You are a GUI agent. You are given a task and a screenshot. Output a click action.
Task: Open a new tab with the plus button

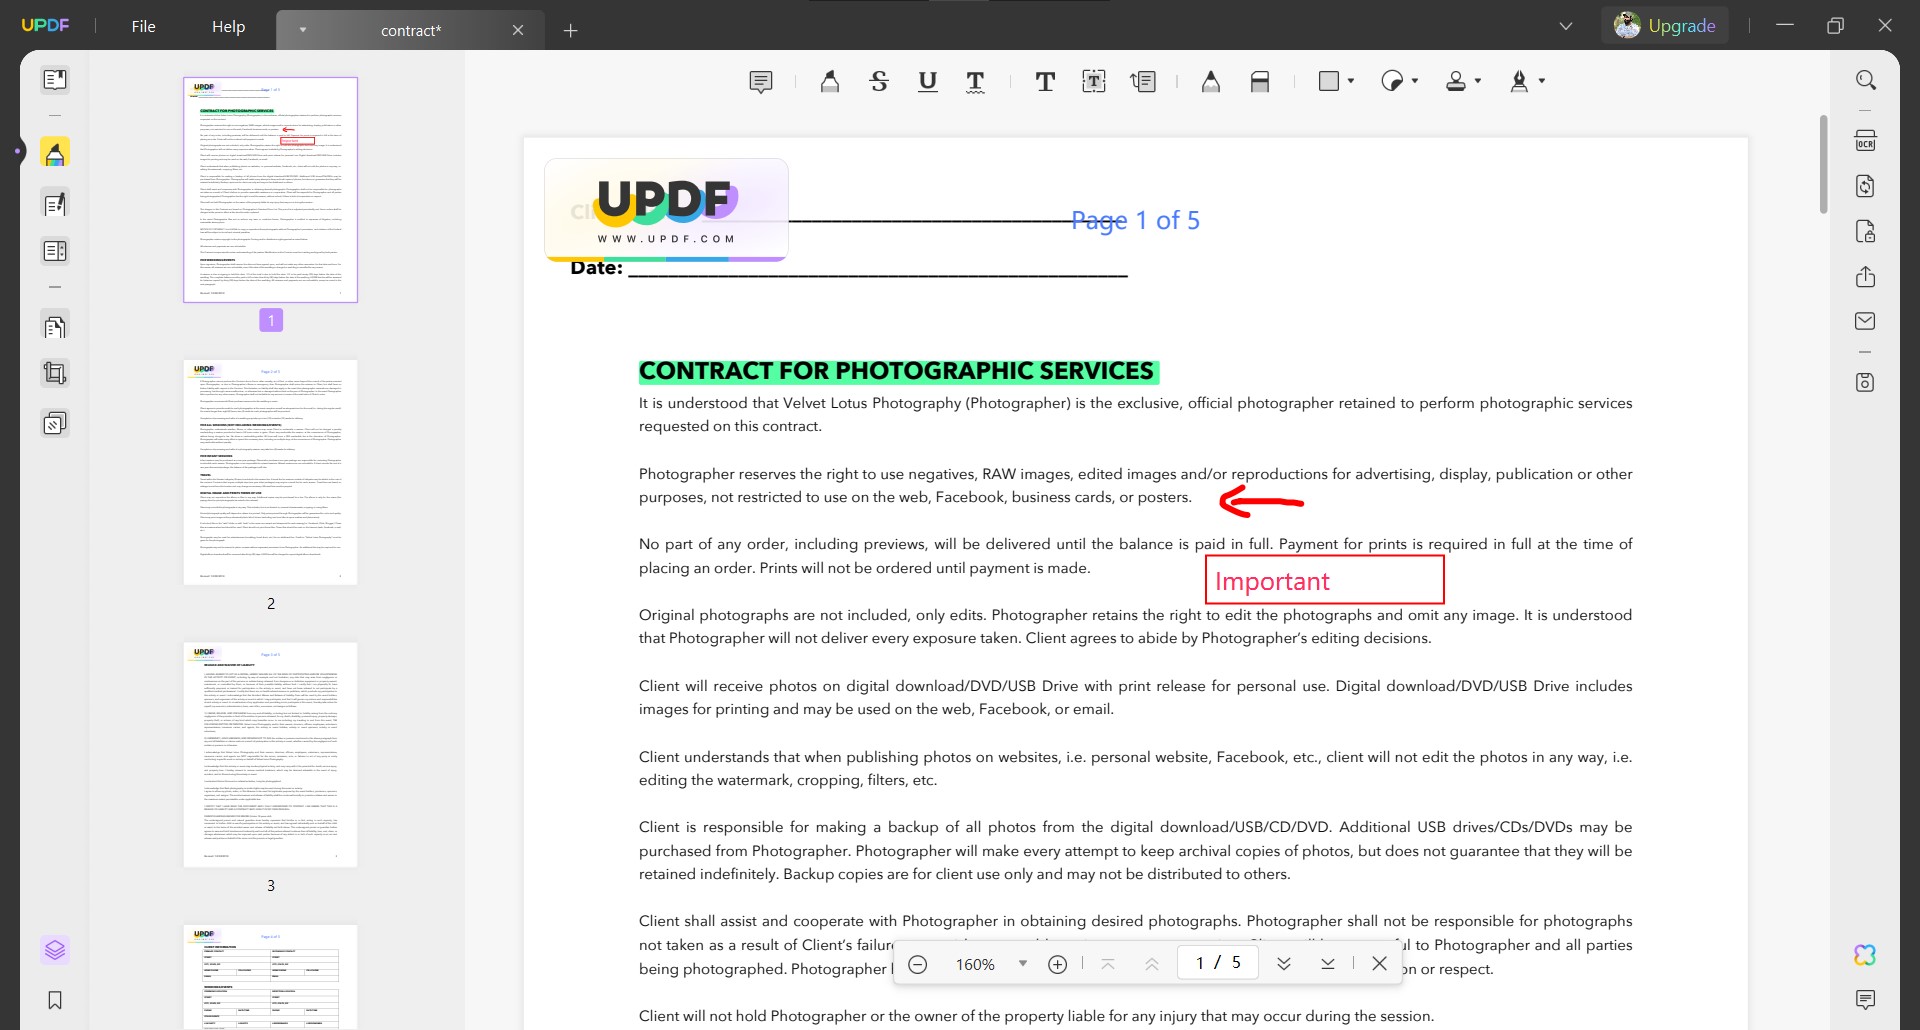[x=570, y=30]
